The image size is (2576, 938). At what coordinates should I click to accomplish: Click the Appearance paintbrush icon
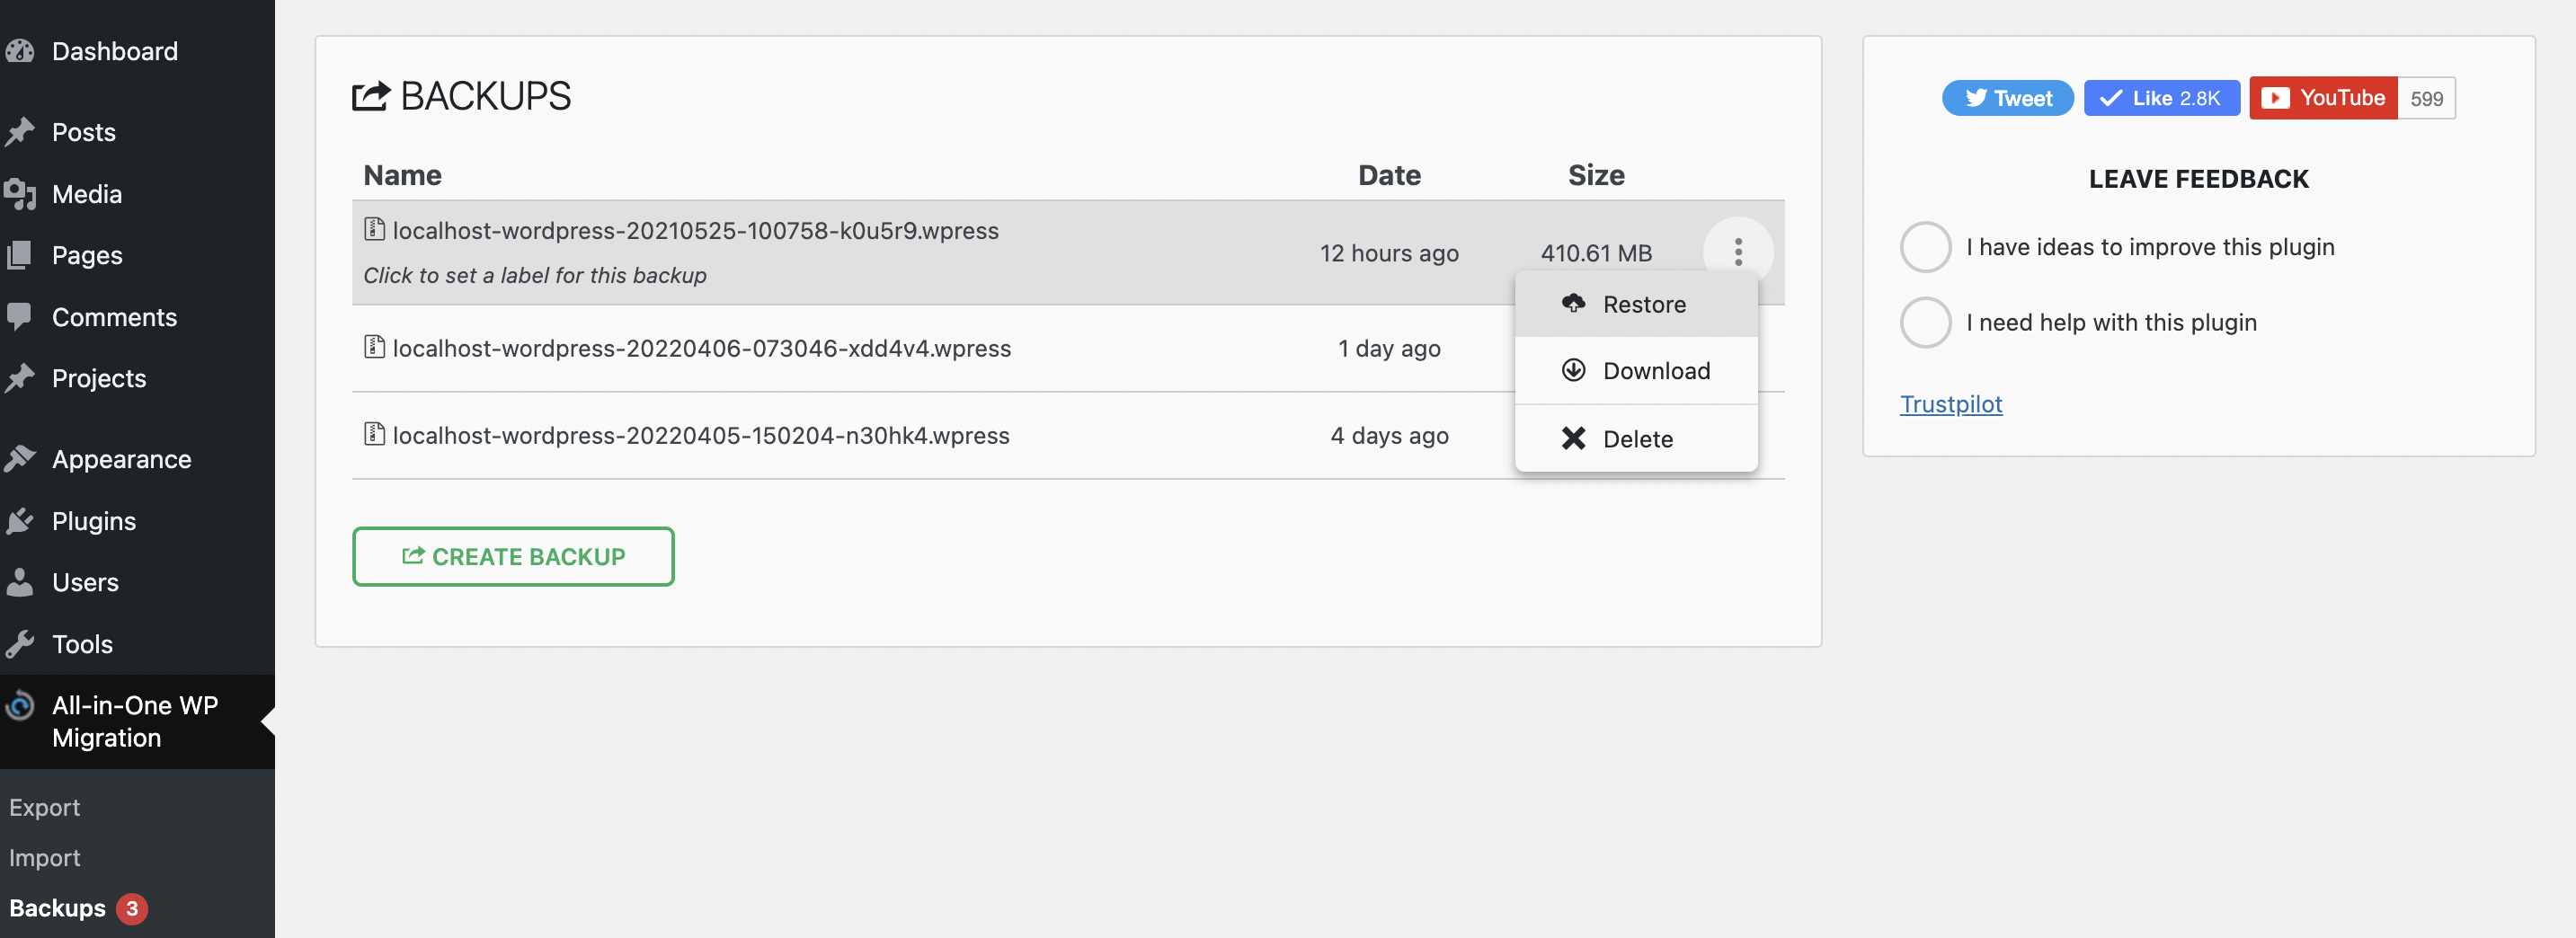click(20, 459)
